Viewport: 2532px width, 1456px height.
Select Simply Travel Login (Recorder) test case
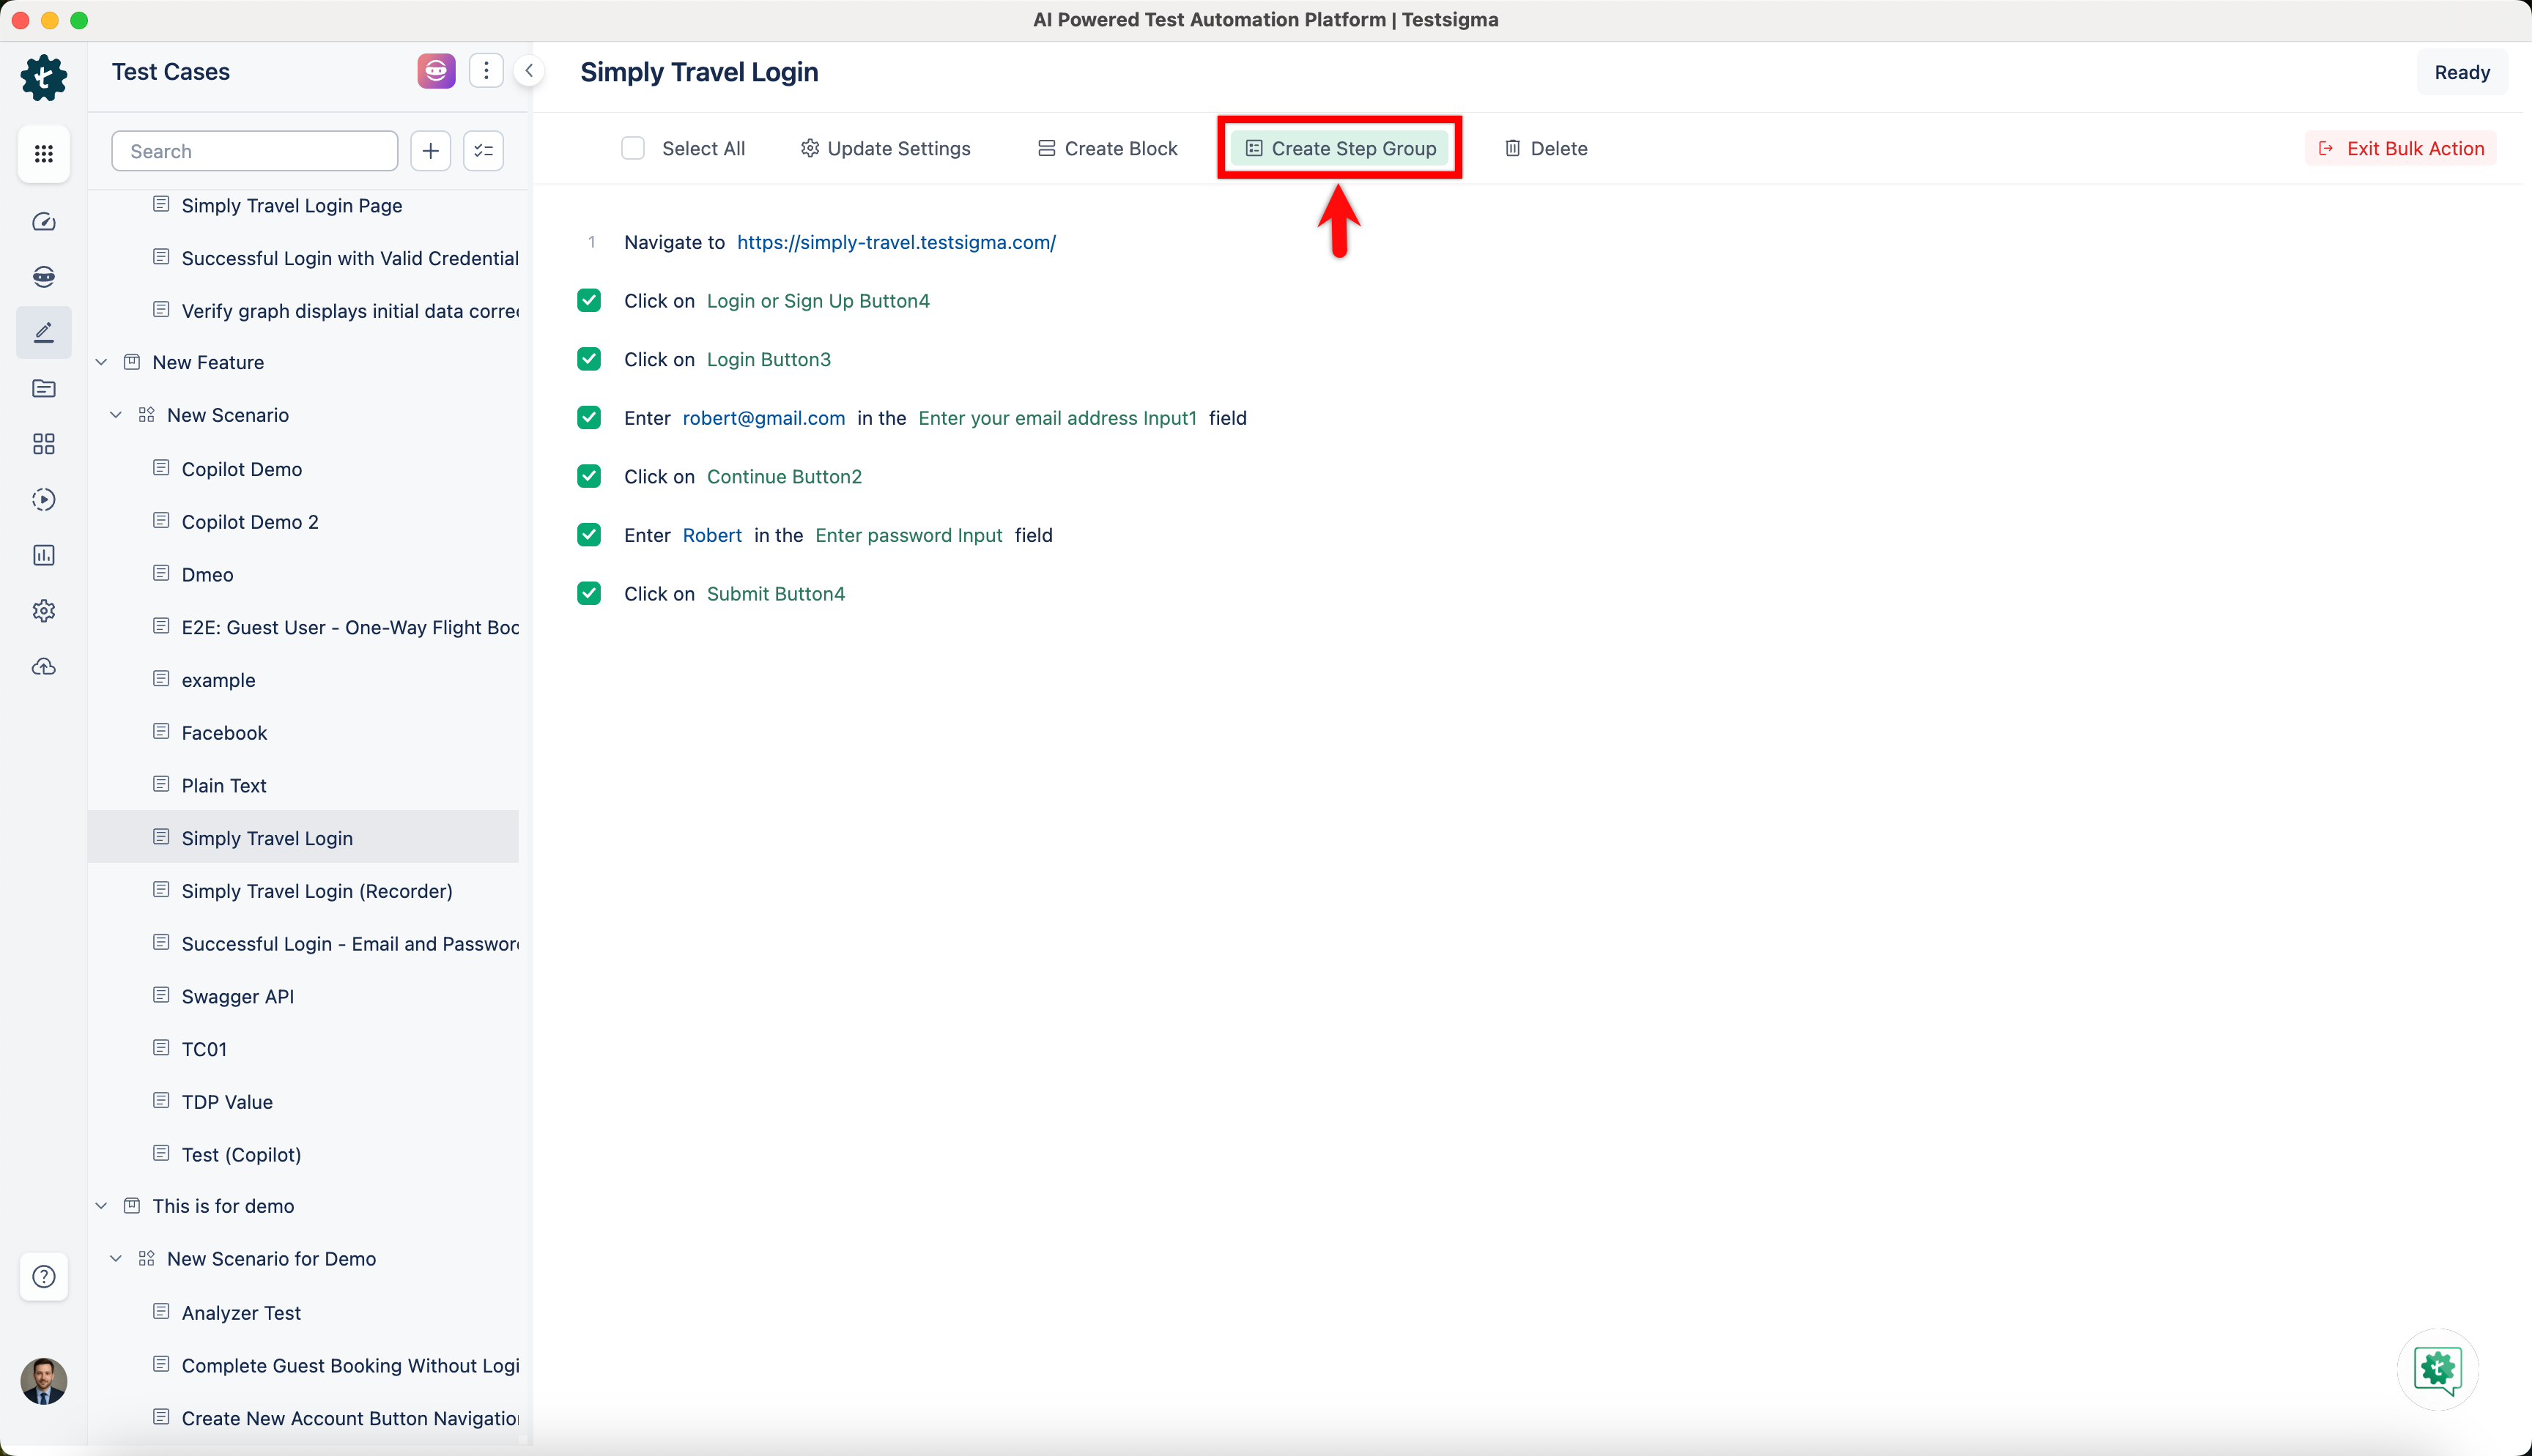pos(316,891)
